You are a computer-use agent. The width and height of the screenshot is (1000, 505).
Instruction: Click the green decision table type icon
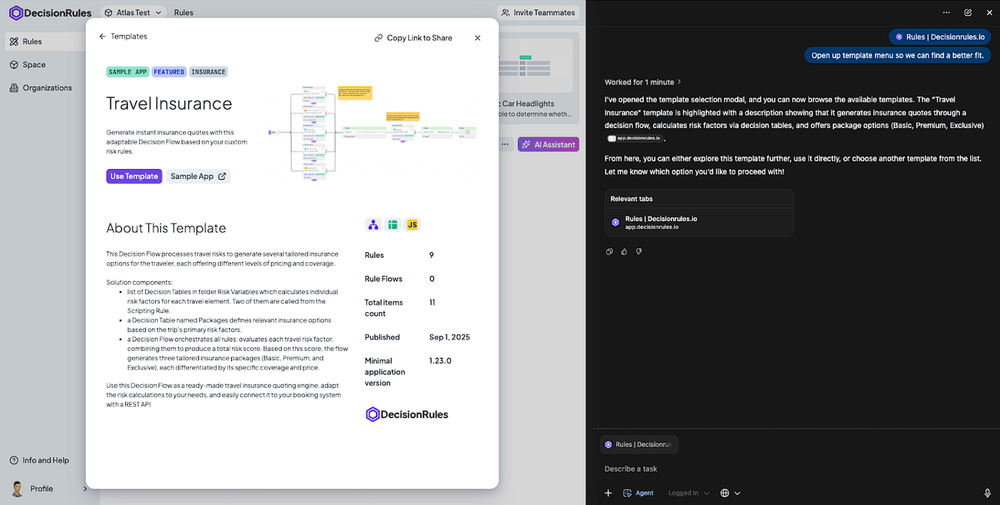(393, 224)
